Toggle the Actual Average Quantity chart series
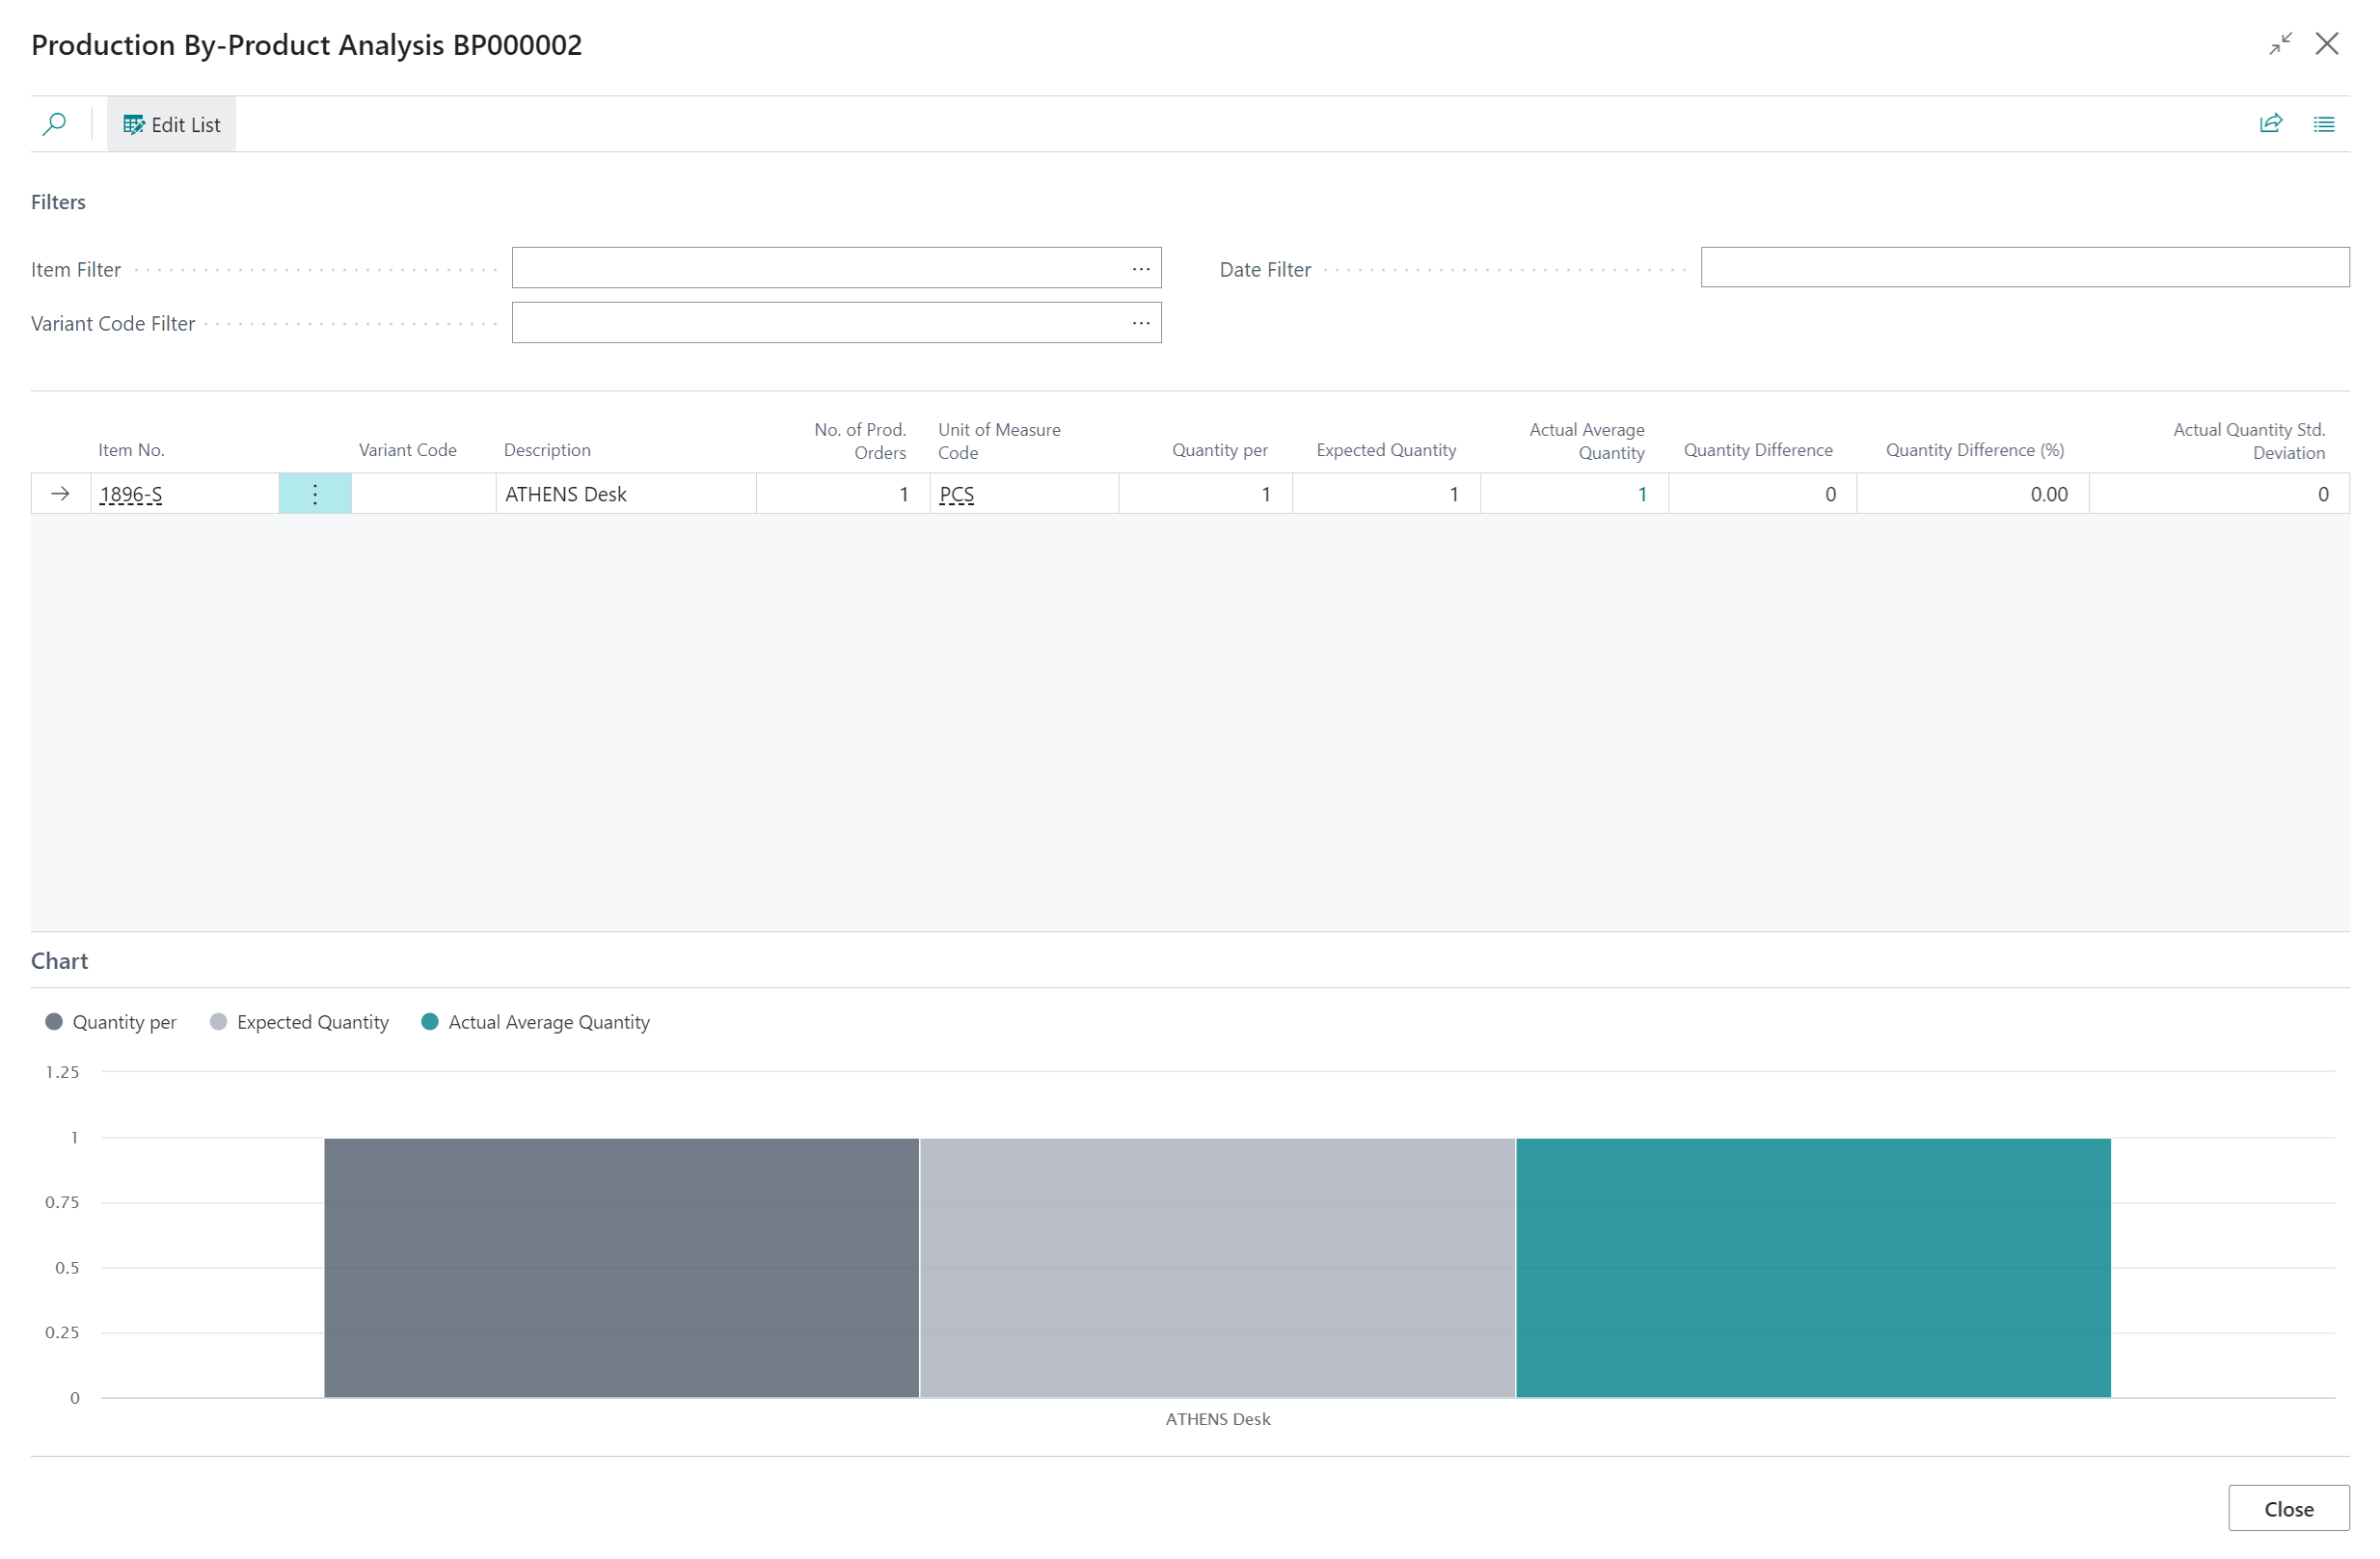The height and width of the screenshot is (1559, 2380). tap(535, 1022)
